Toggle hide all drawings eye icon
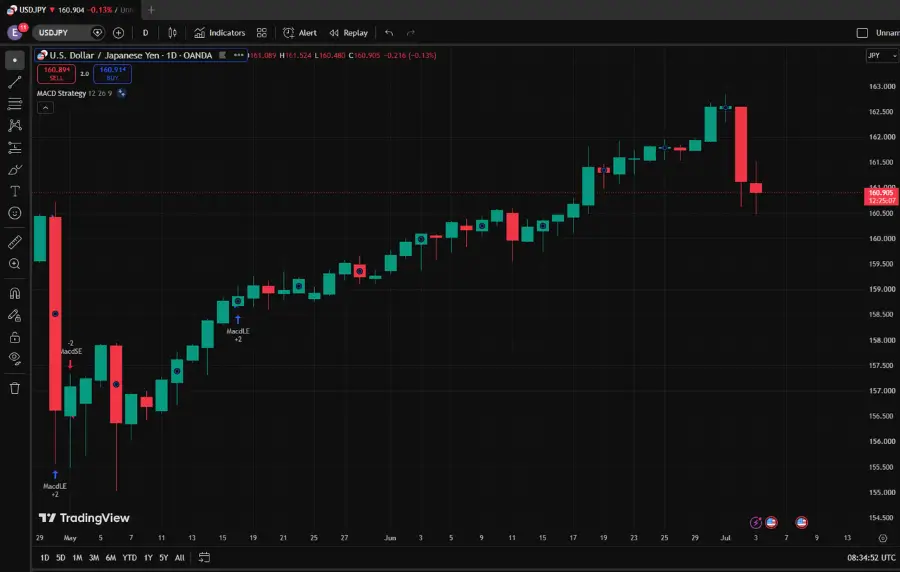The width and height of the screenshot is (900, 572). tap(15, 359)
